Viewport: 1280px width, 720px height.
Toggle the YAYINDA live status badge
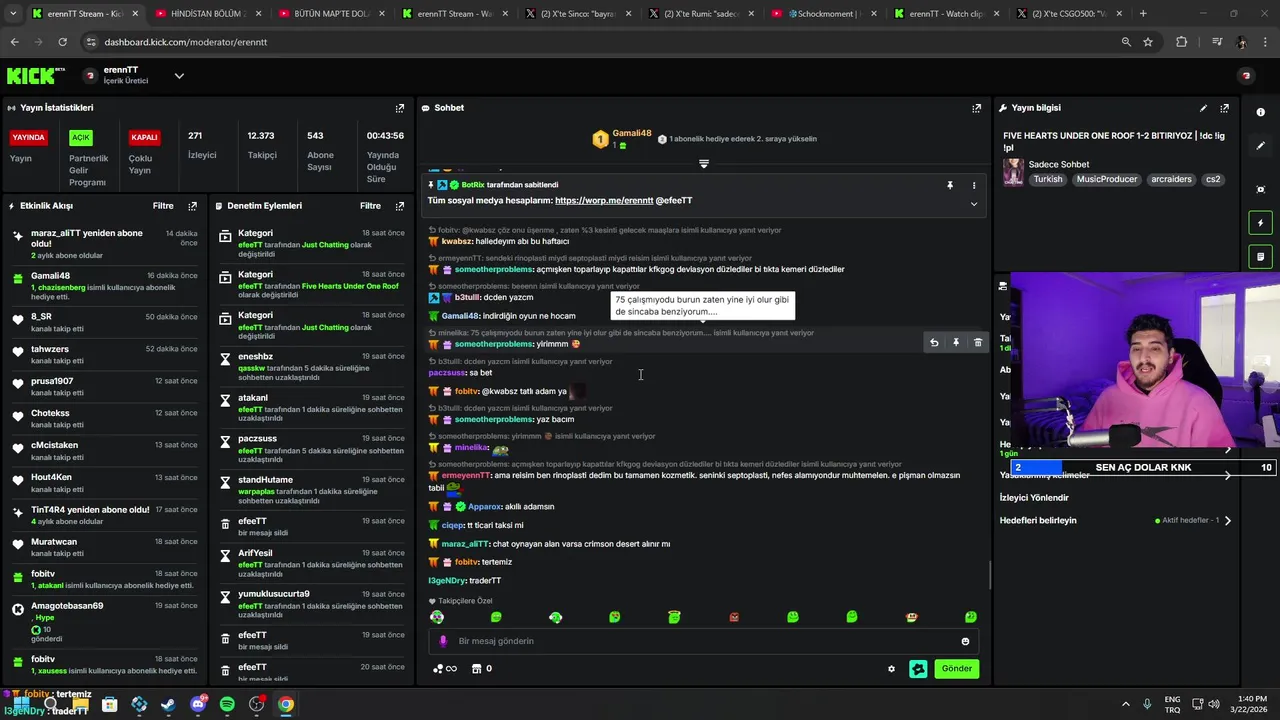28,138
